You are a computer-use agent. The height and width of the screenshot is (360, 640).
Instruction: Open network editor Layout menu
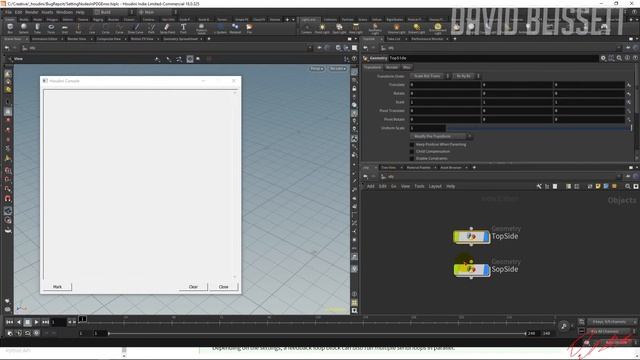[x=435, y=187]
